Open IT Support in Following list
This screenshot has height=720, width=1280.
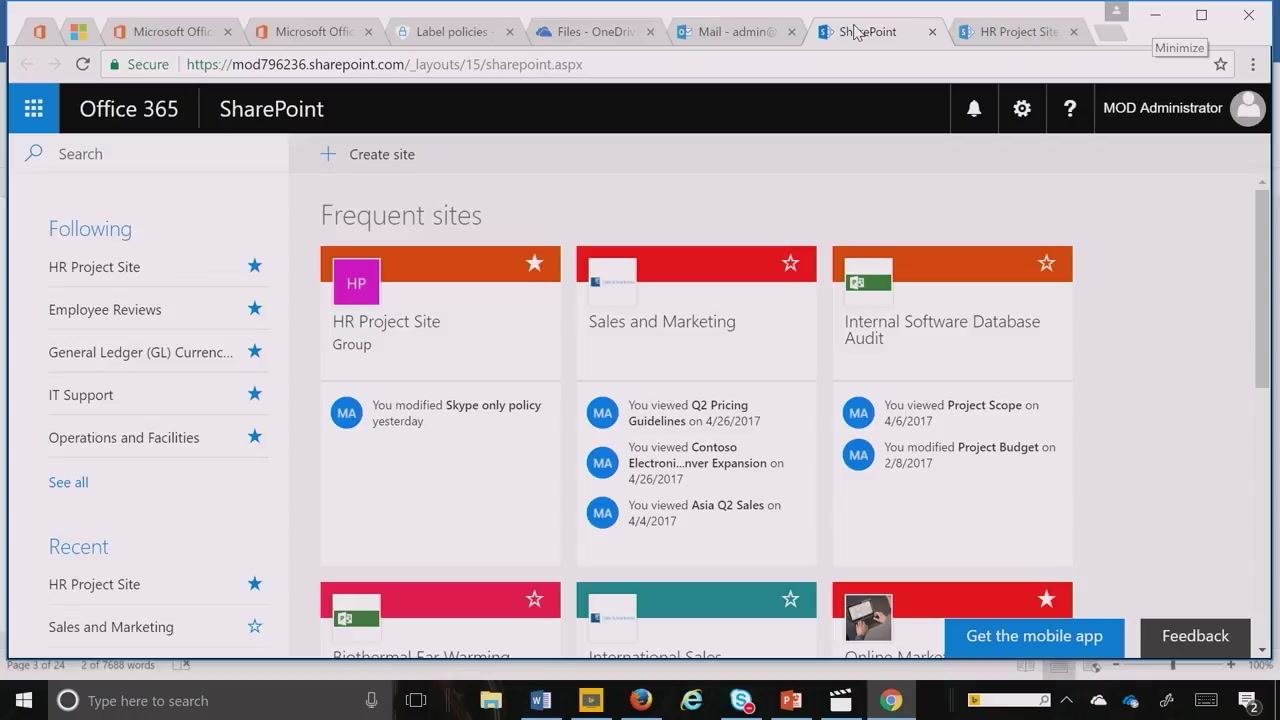tap(81, 394)
